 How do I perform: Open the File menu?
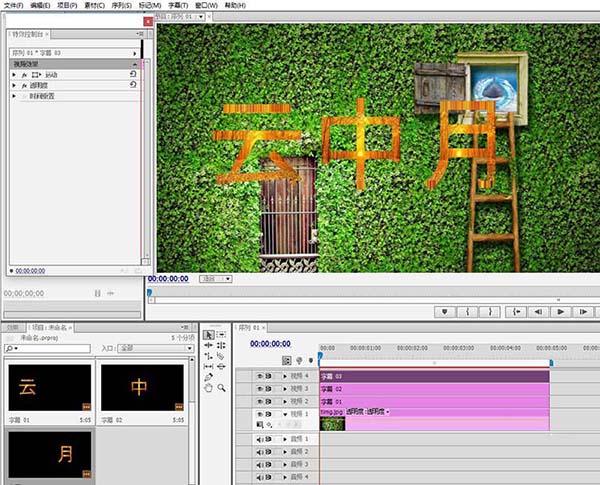click(x=13, y=5)
